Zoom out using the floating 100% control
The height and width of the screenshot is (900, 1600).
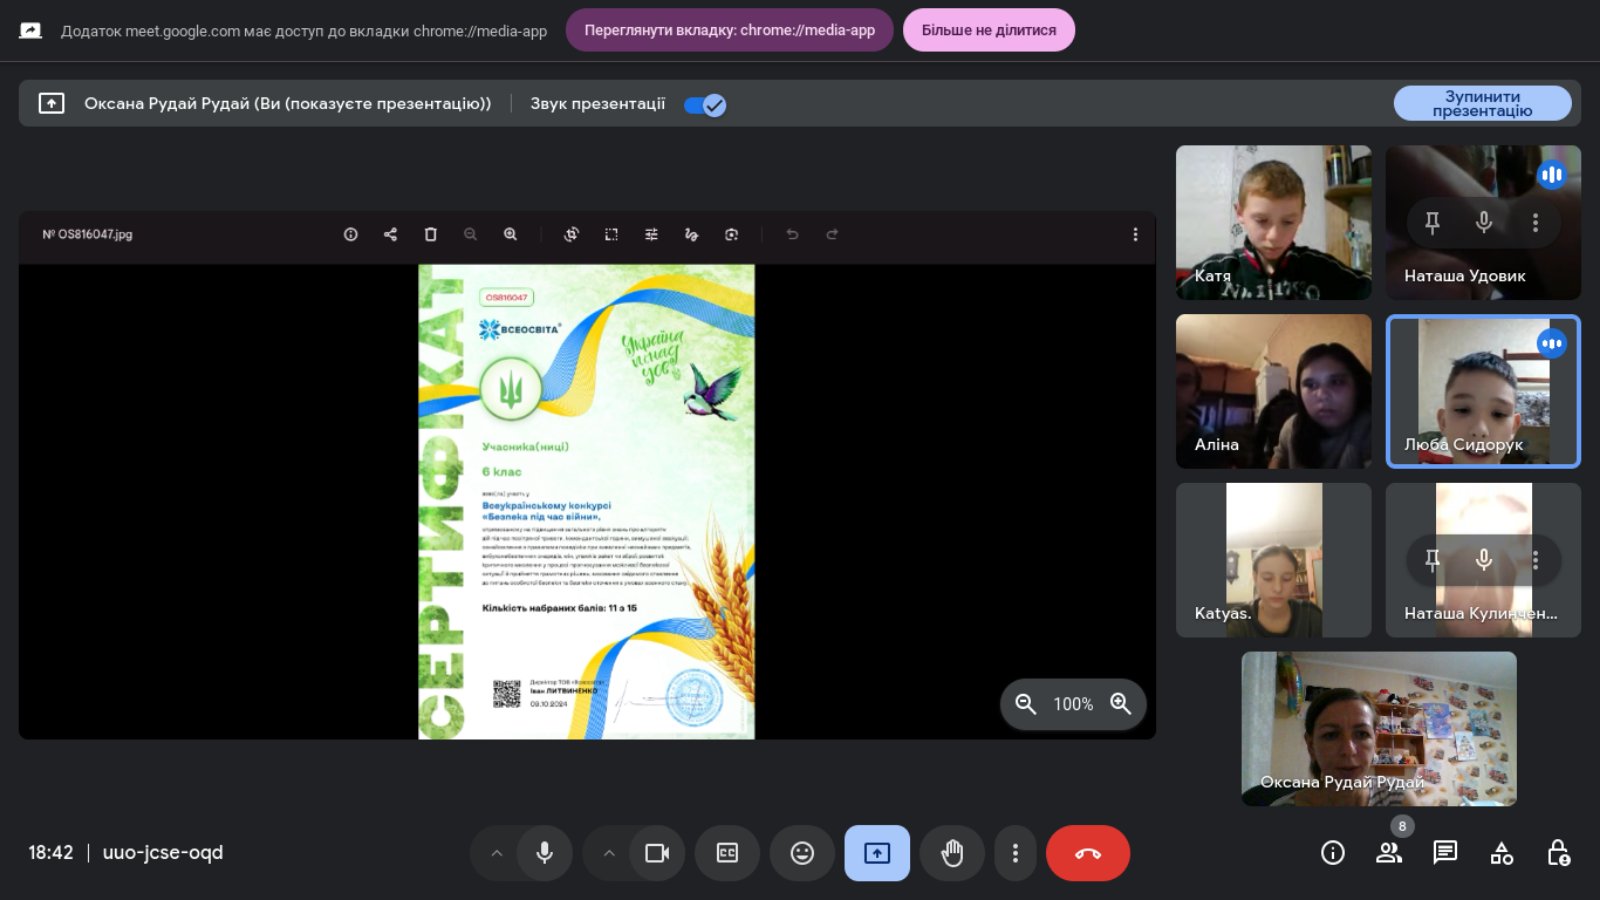[x=1025, y=704]
